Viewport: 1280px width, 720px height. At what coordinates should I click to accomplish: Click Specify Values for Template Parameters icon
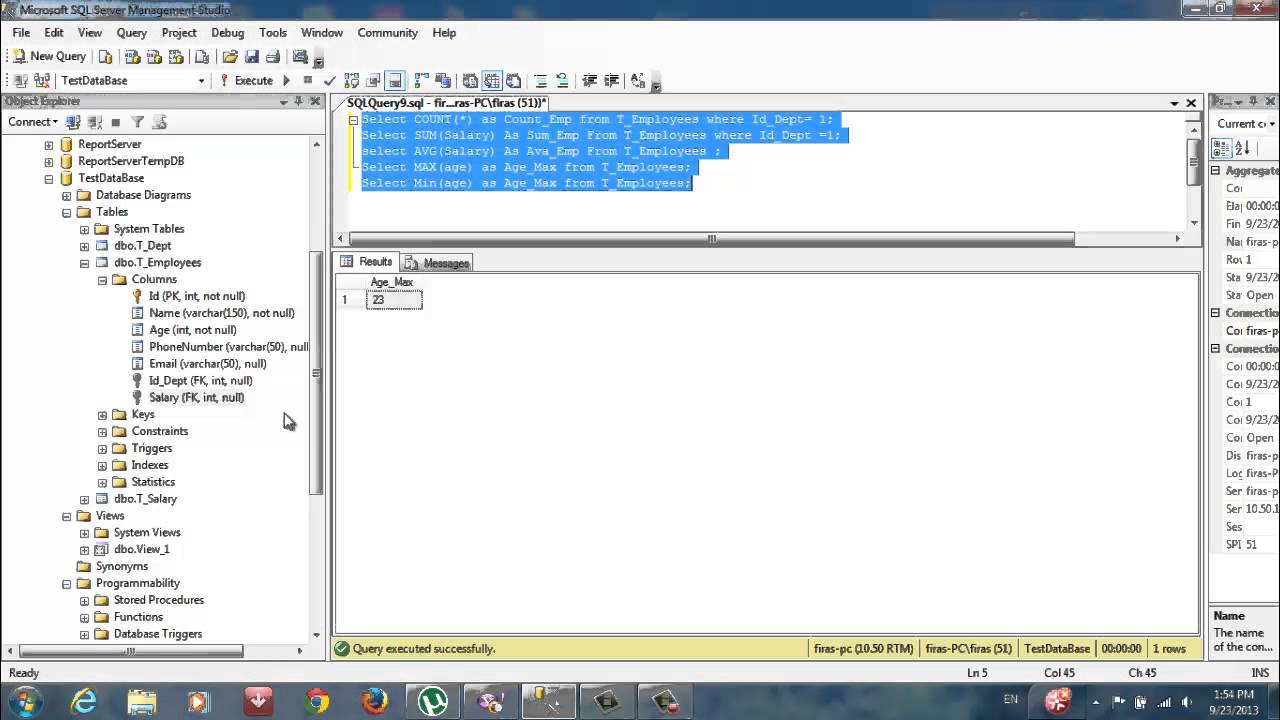(x=637, y=80)
